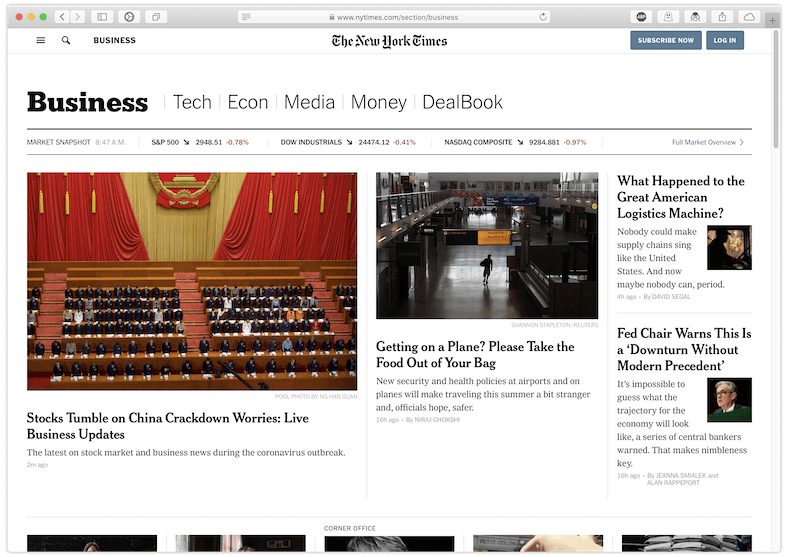Click the S&P 500 change -0.78%
The height and width of the screenshot is (557, 788).
[237, 142]
